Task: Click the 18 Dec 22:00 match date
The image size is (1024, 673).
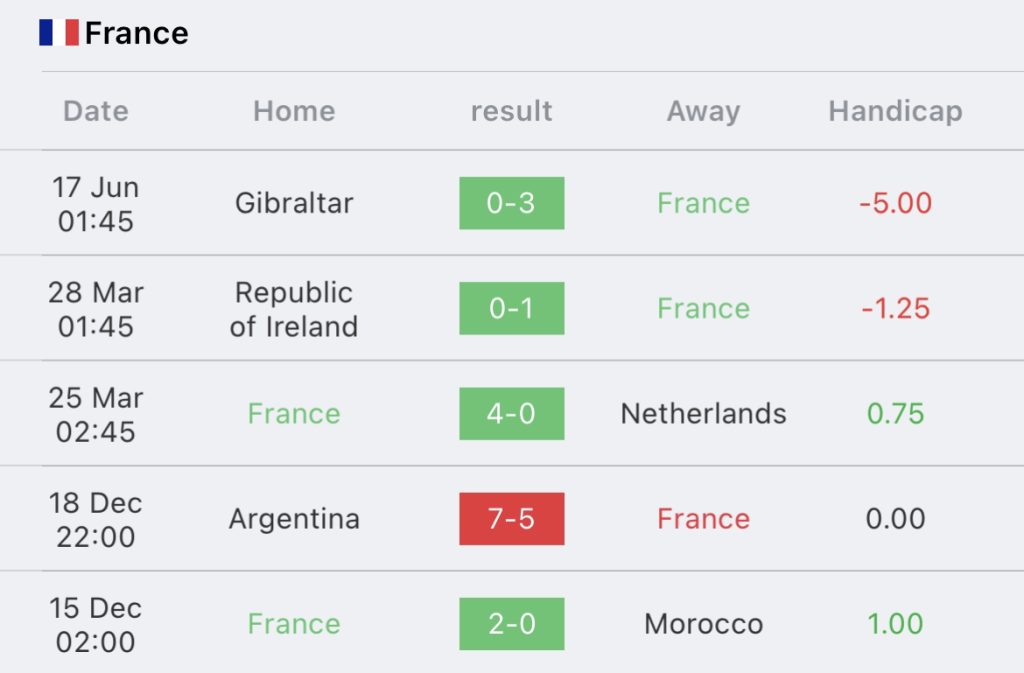Action: (95, 520)
